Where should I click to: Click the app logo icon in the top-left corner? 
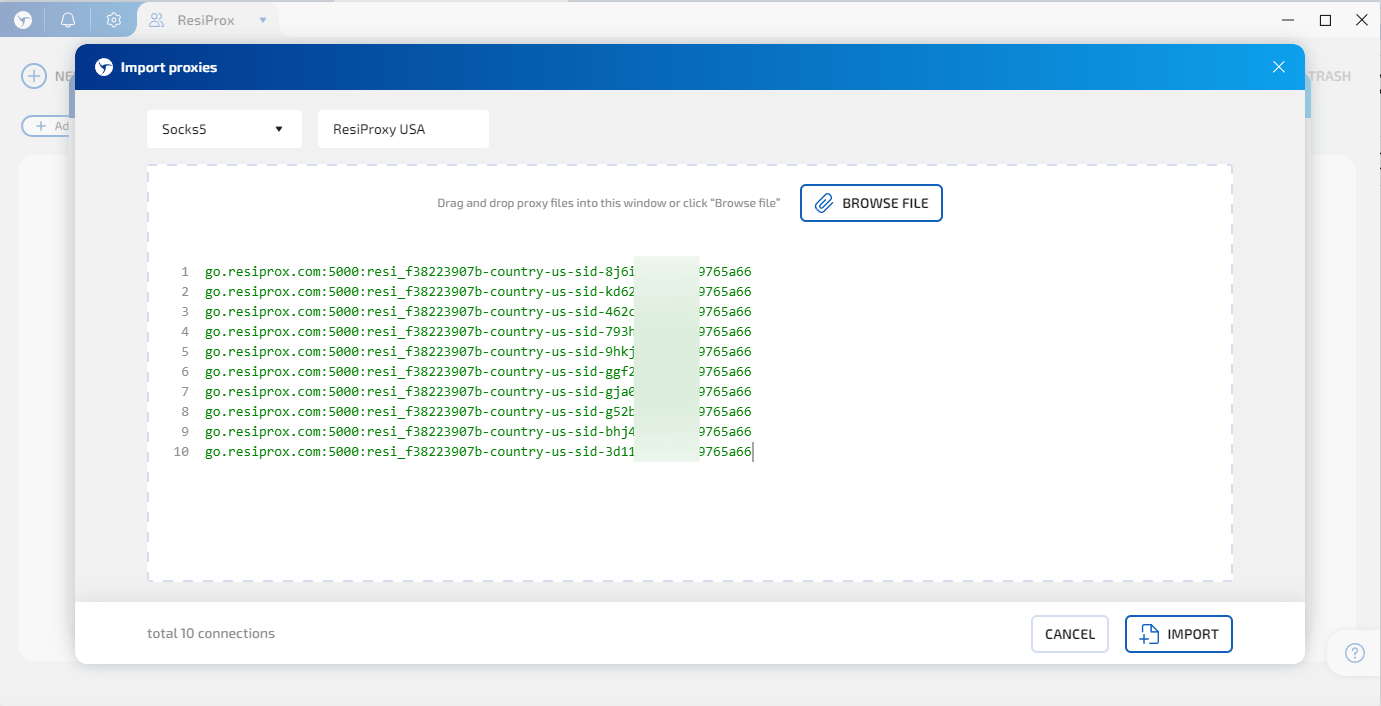point(22,19)
